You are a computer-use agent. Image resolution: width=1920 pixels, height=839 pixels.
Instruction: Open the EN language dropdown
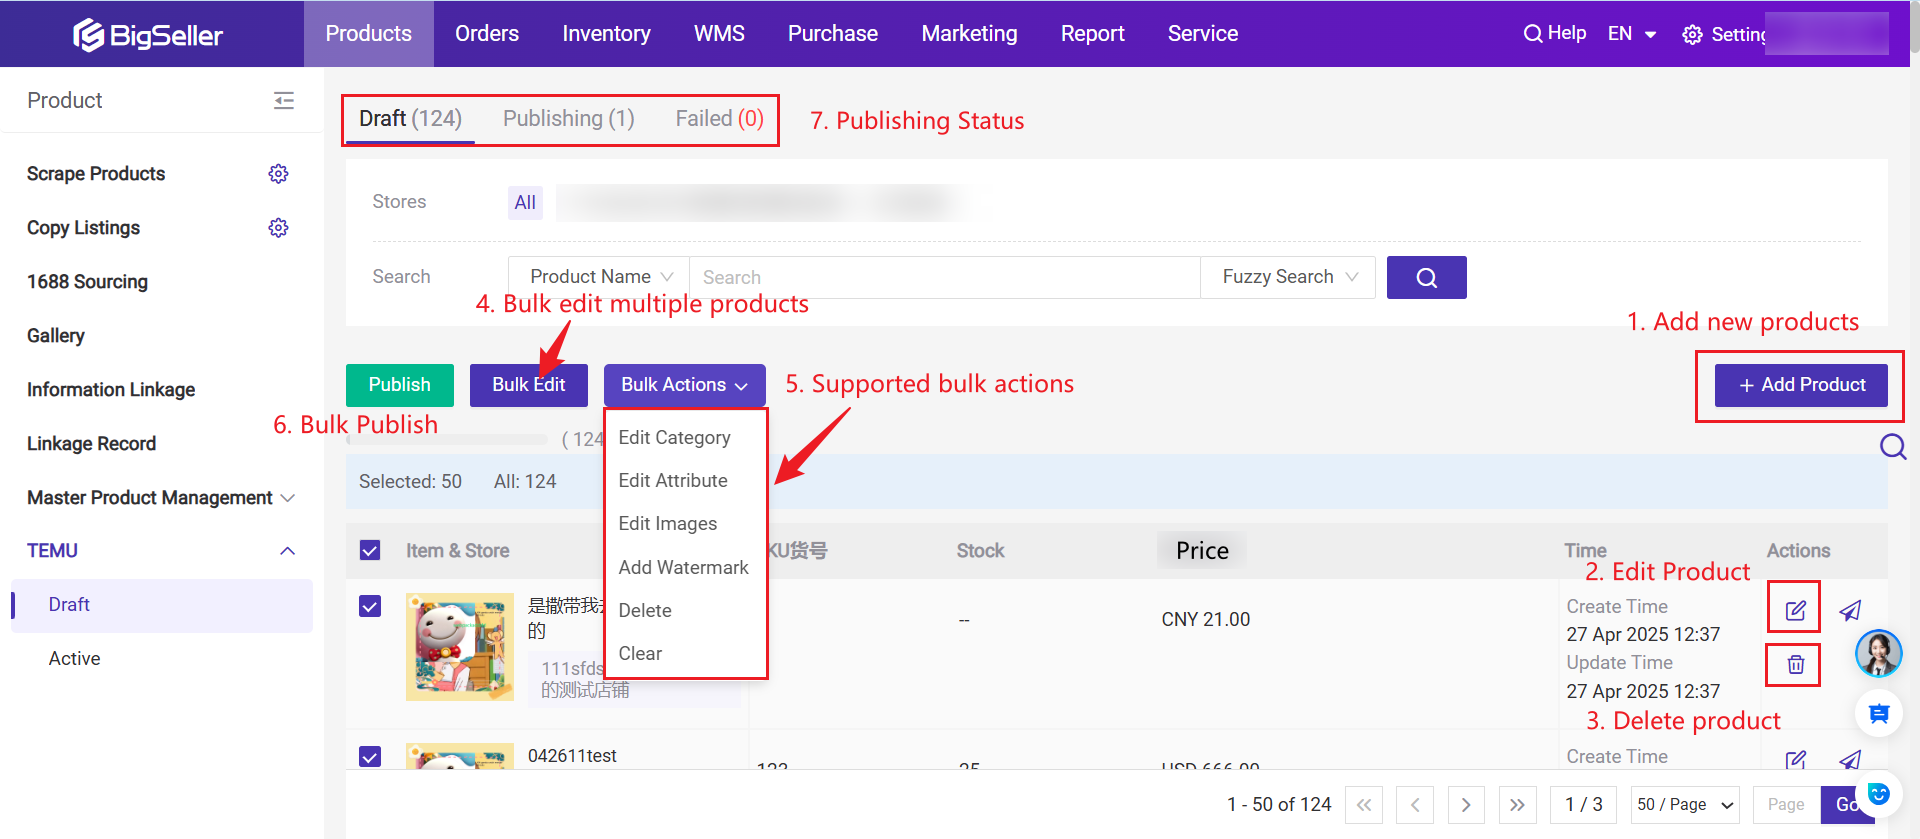[1631, 34]
